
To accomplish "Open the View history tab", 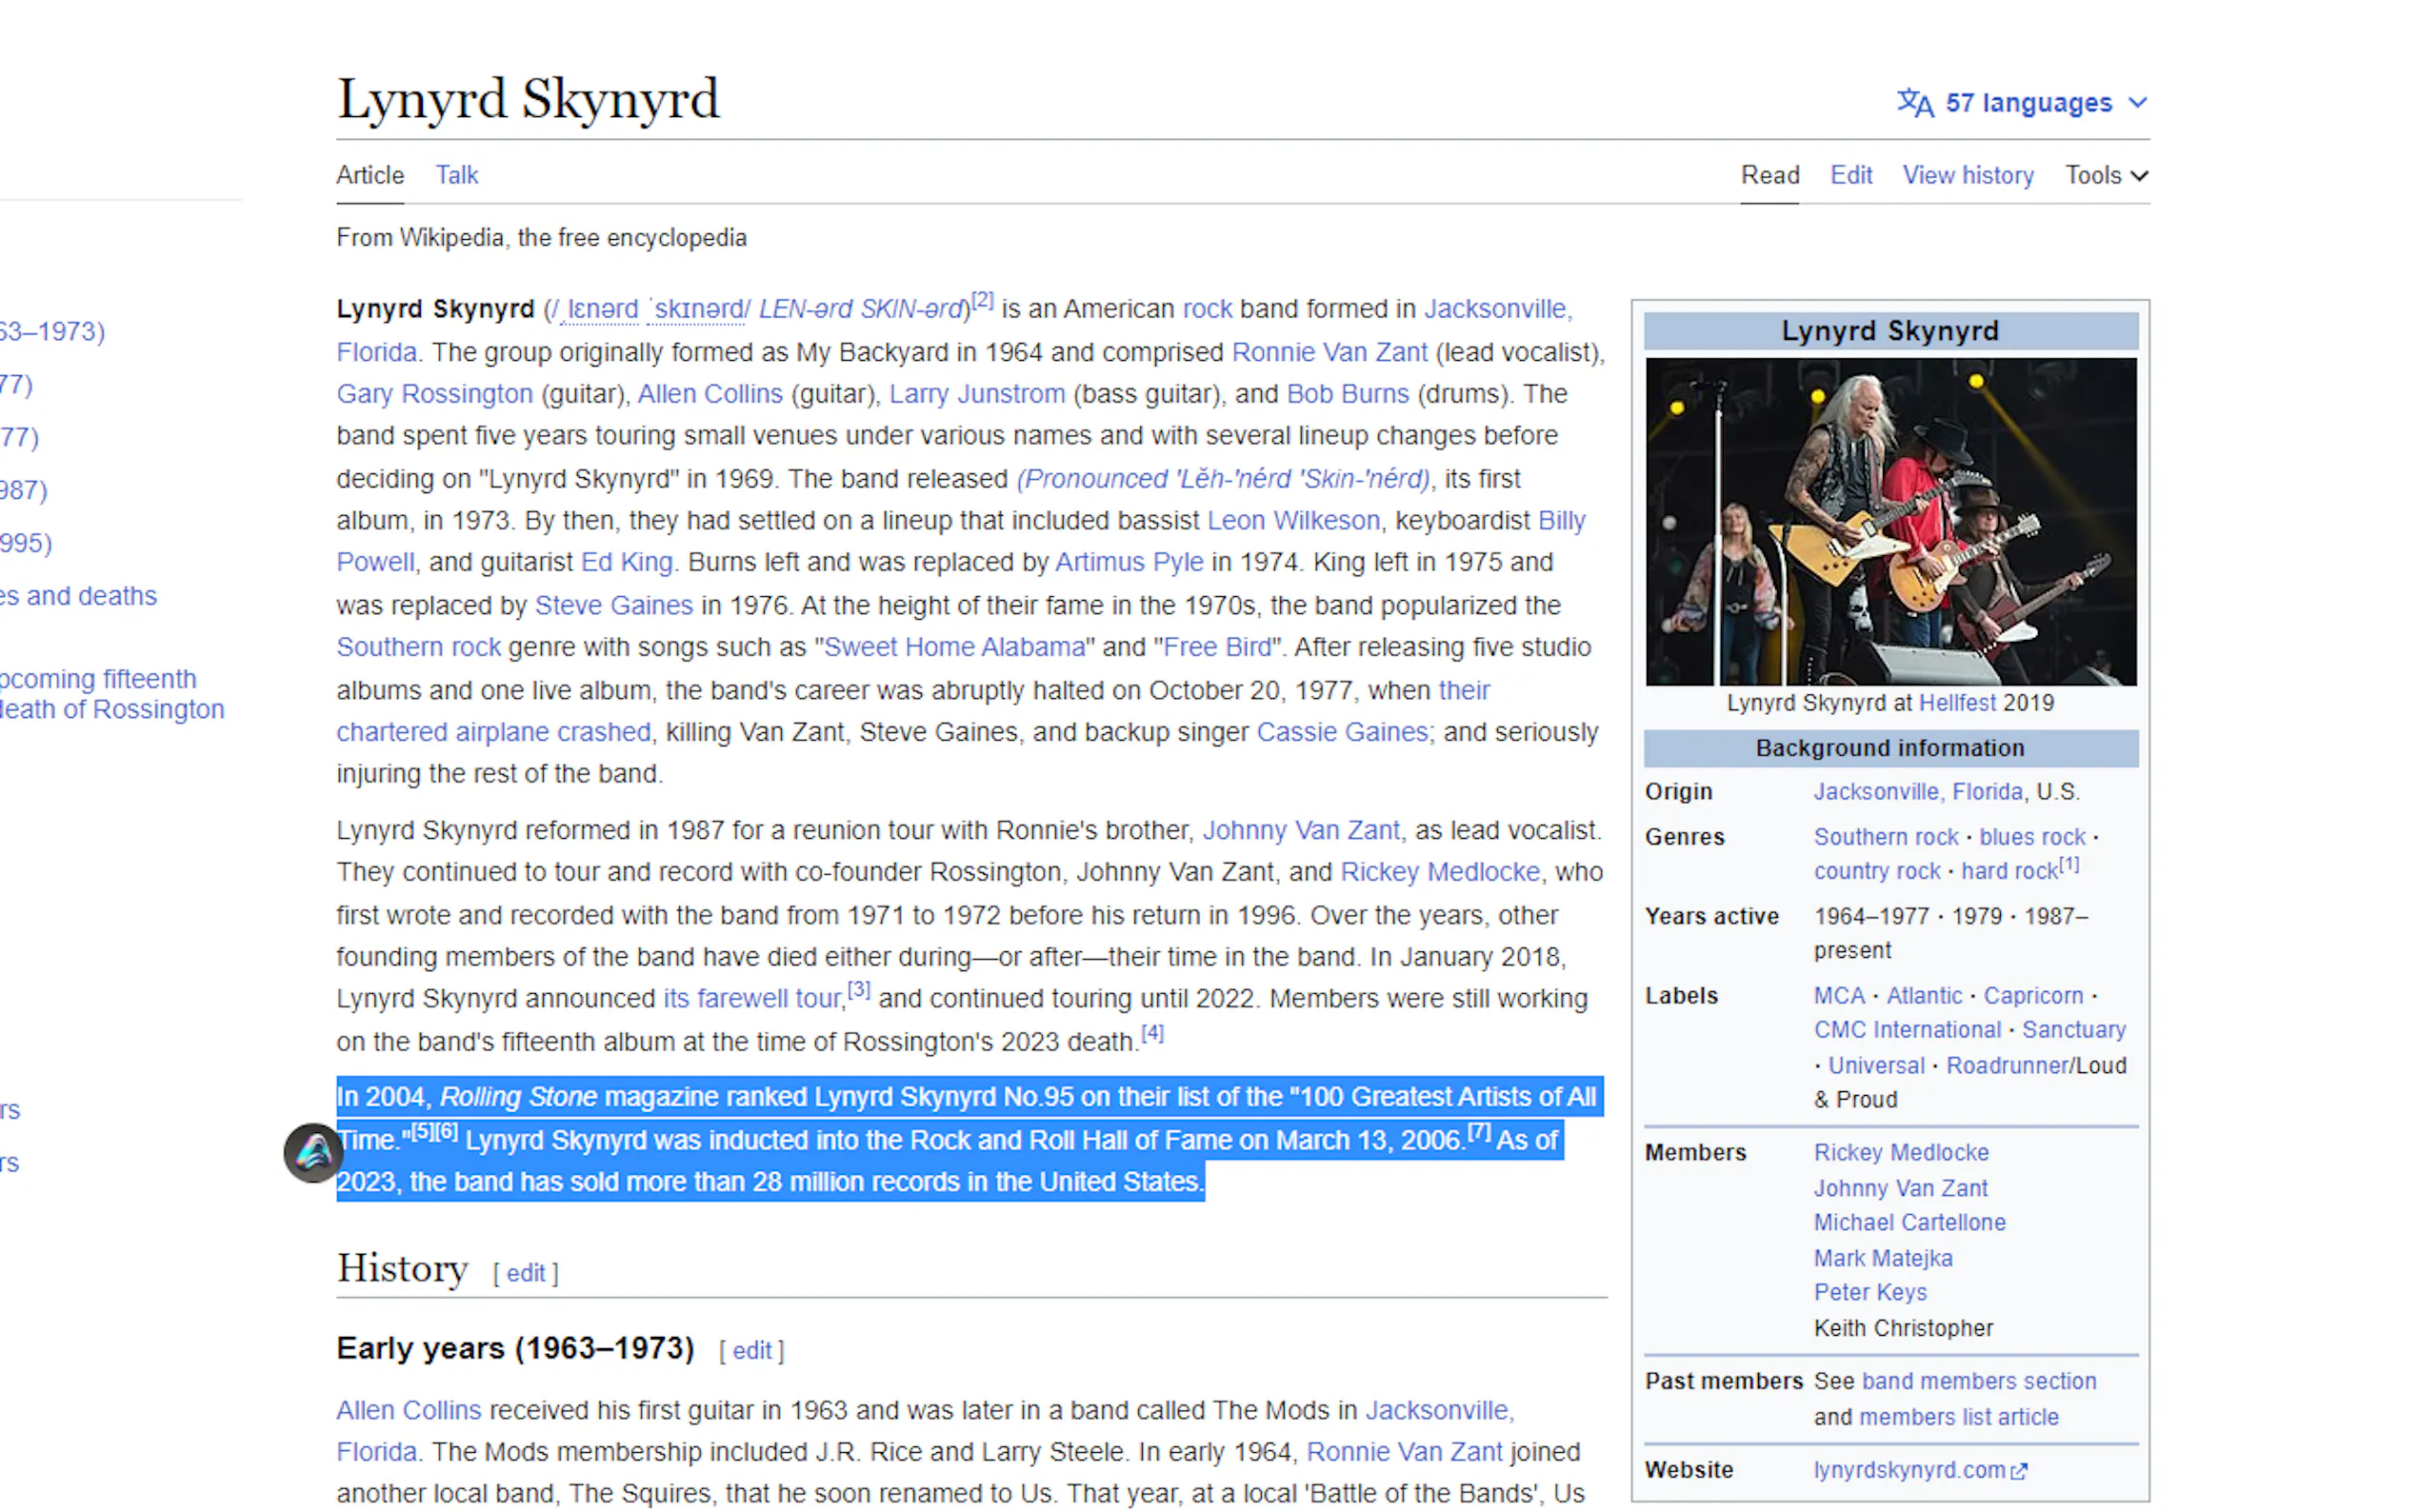I will (x=1967, y=176).
